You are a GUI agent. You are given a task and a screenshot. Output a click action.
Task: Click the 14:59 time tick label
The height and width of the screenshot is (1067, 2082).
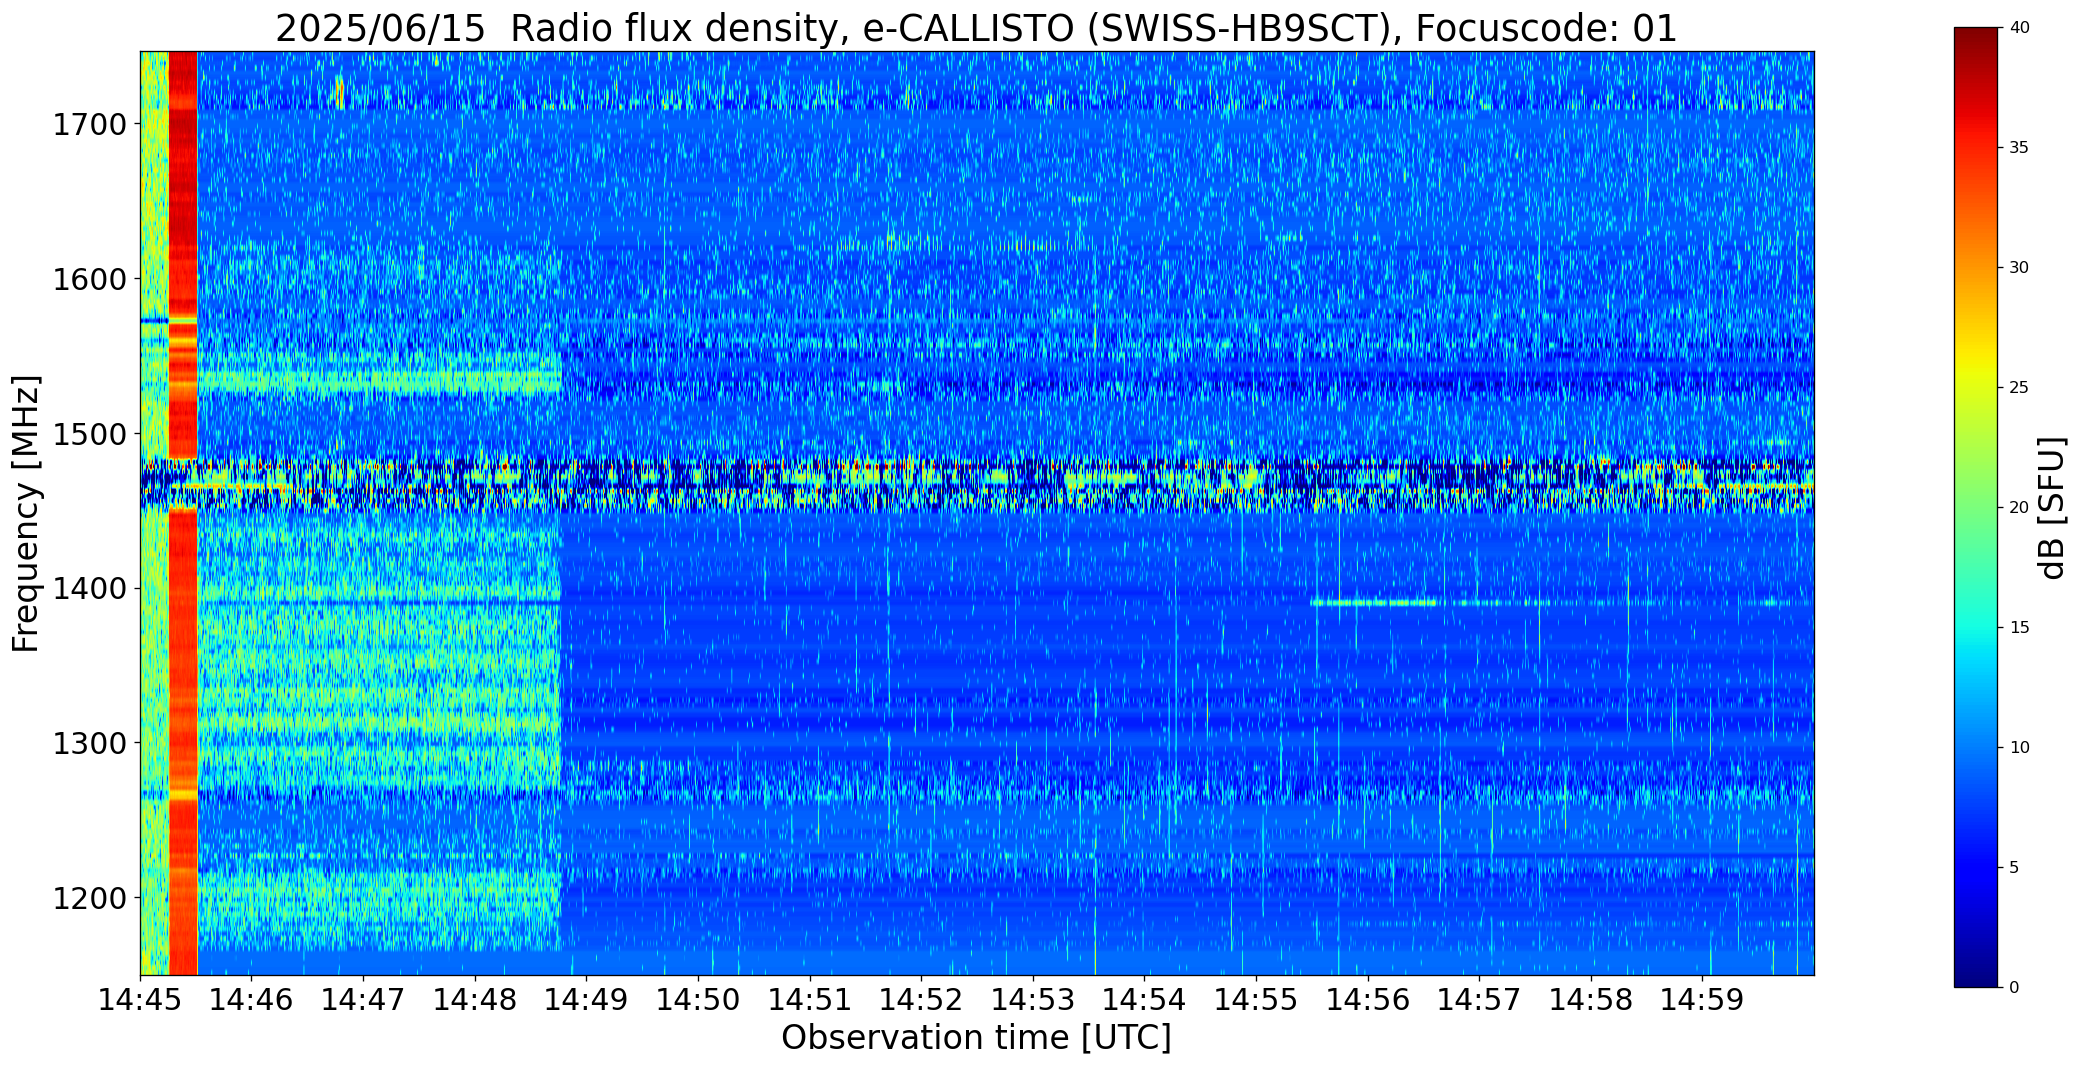pyautogui.click(x=1703, y=999)
